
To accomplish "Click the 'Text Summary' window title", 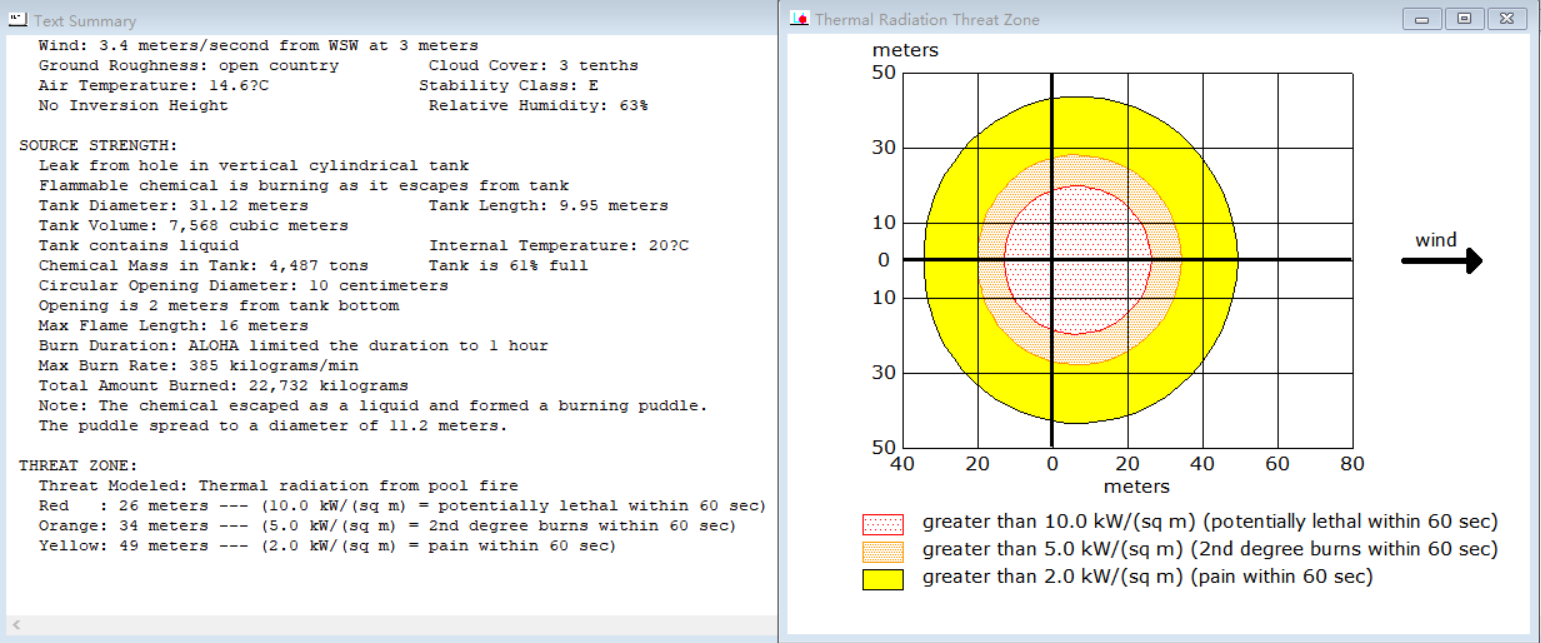I will [x=85, y=21].
